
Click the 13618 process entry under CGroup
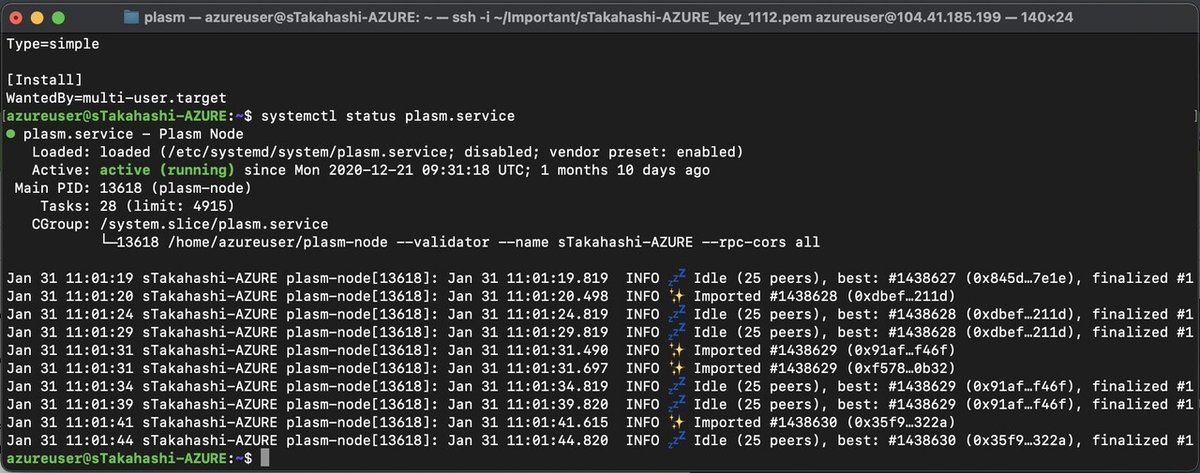pos(135,242)
